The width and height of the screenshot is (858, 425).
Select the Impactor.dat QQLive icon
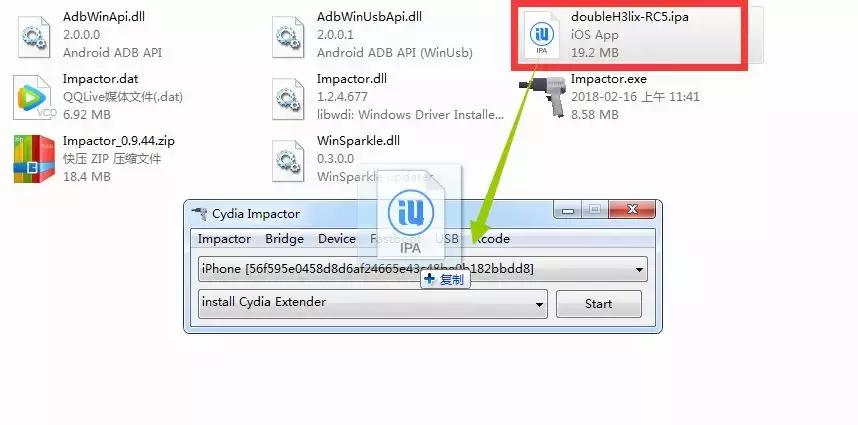click(x=35, y=98)
